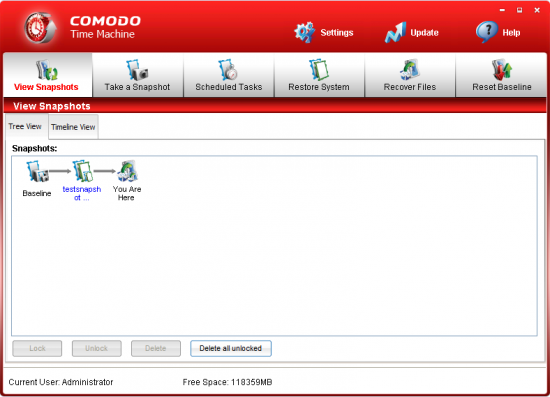Image resolution: width=550 pixels, height=397 pixels.
Task: Click the Take a Snapshot camera icon
Action: pyautogui.click(x=137, y=70)
